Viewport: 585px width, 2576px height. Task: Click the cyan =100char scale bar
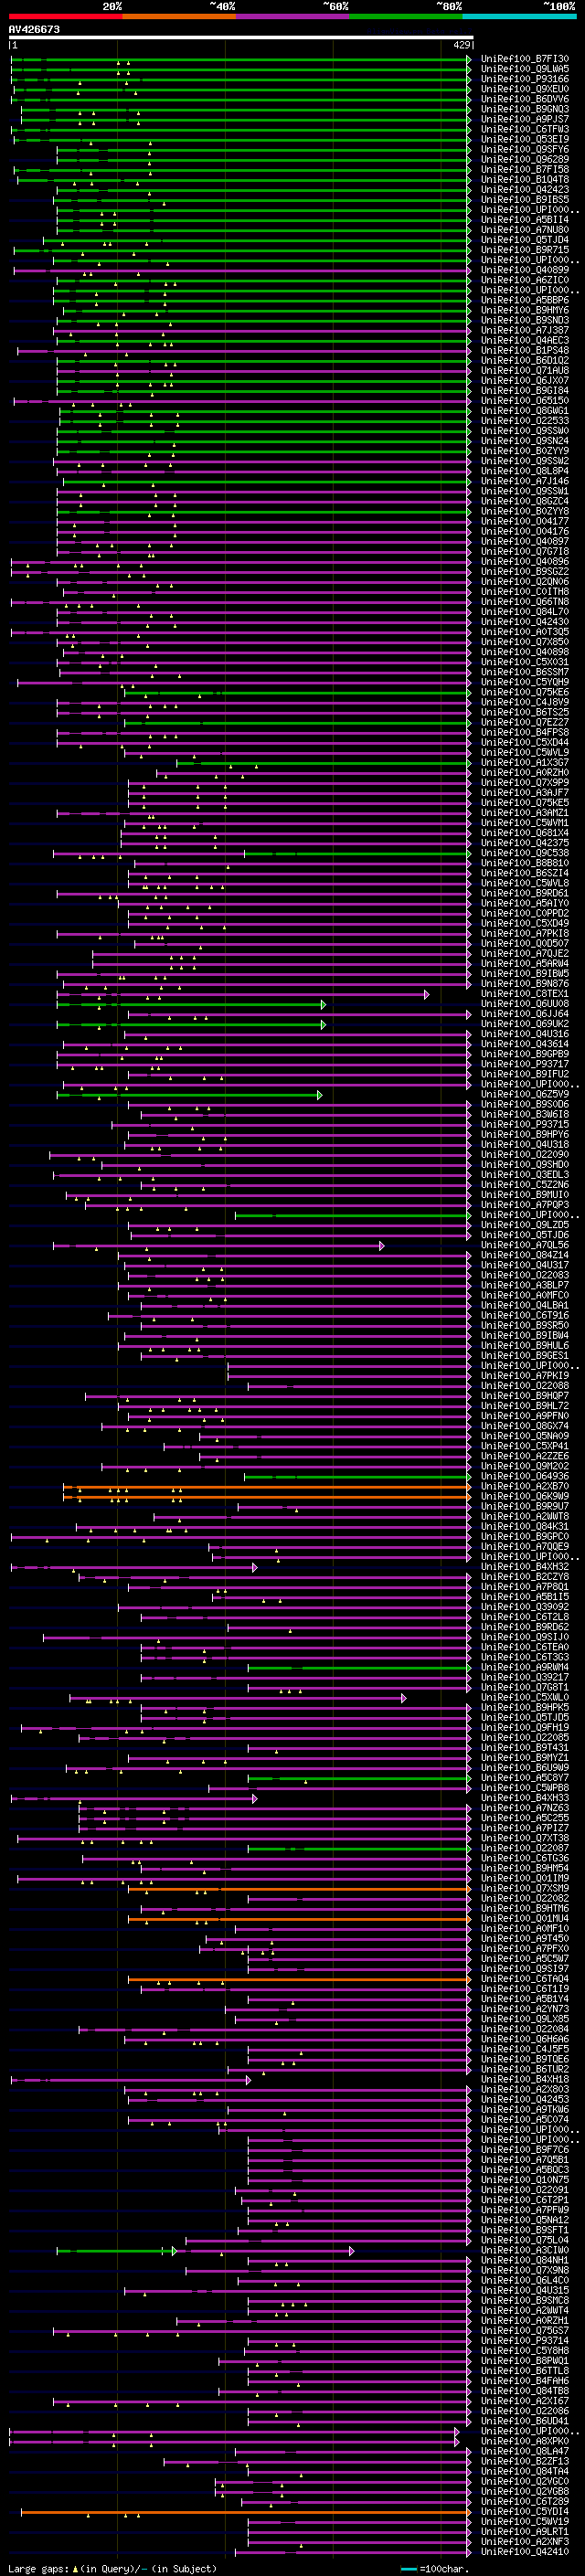tap(408, 2568)
